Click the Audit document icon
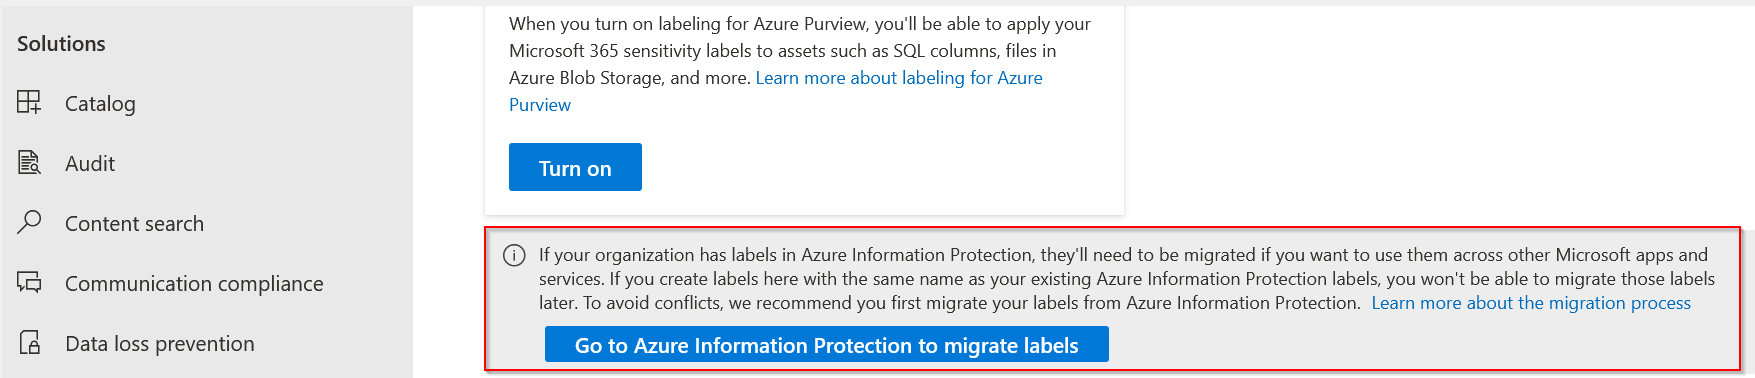This screenshot has width=1755, height=378. 29,162
